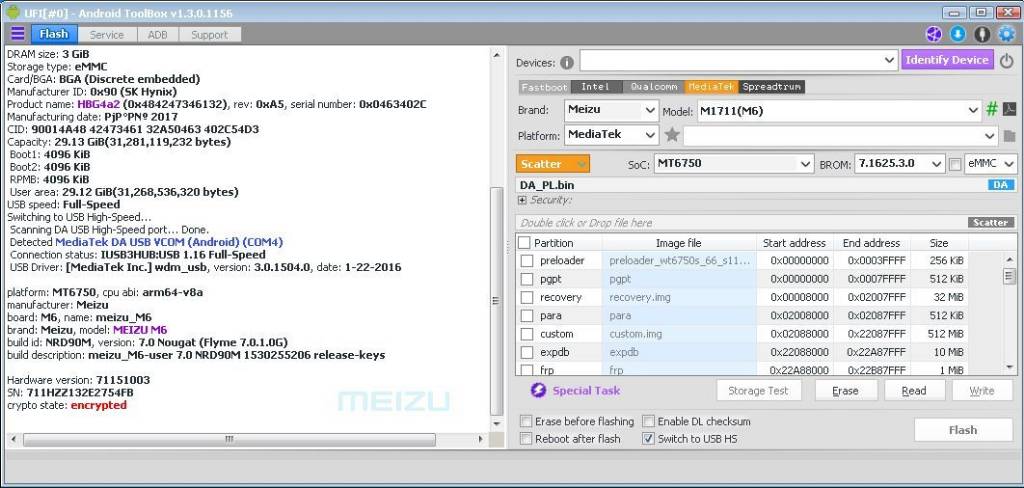Check the preloader partition checkbox
This screenshot has height=488, width=1024.
pos(527,261)
